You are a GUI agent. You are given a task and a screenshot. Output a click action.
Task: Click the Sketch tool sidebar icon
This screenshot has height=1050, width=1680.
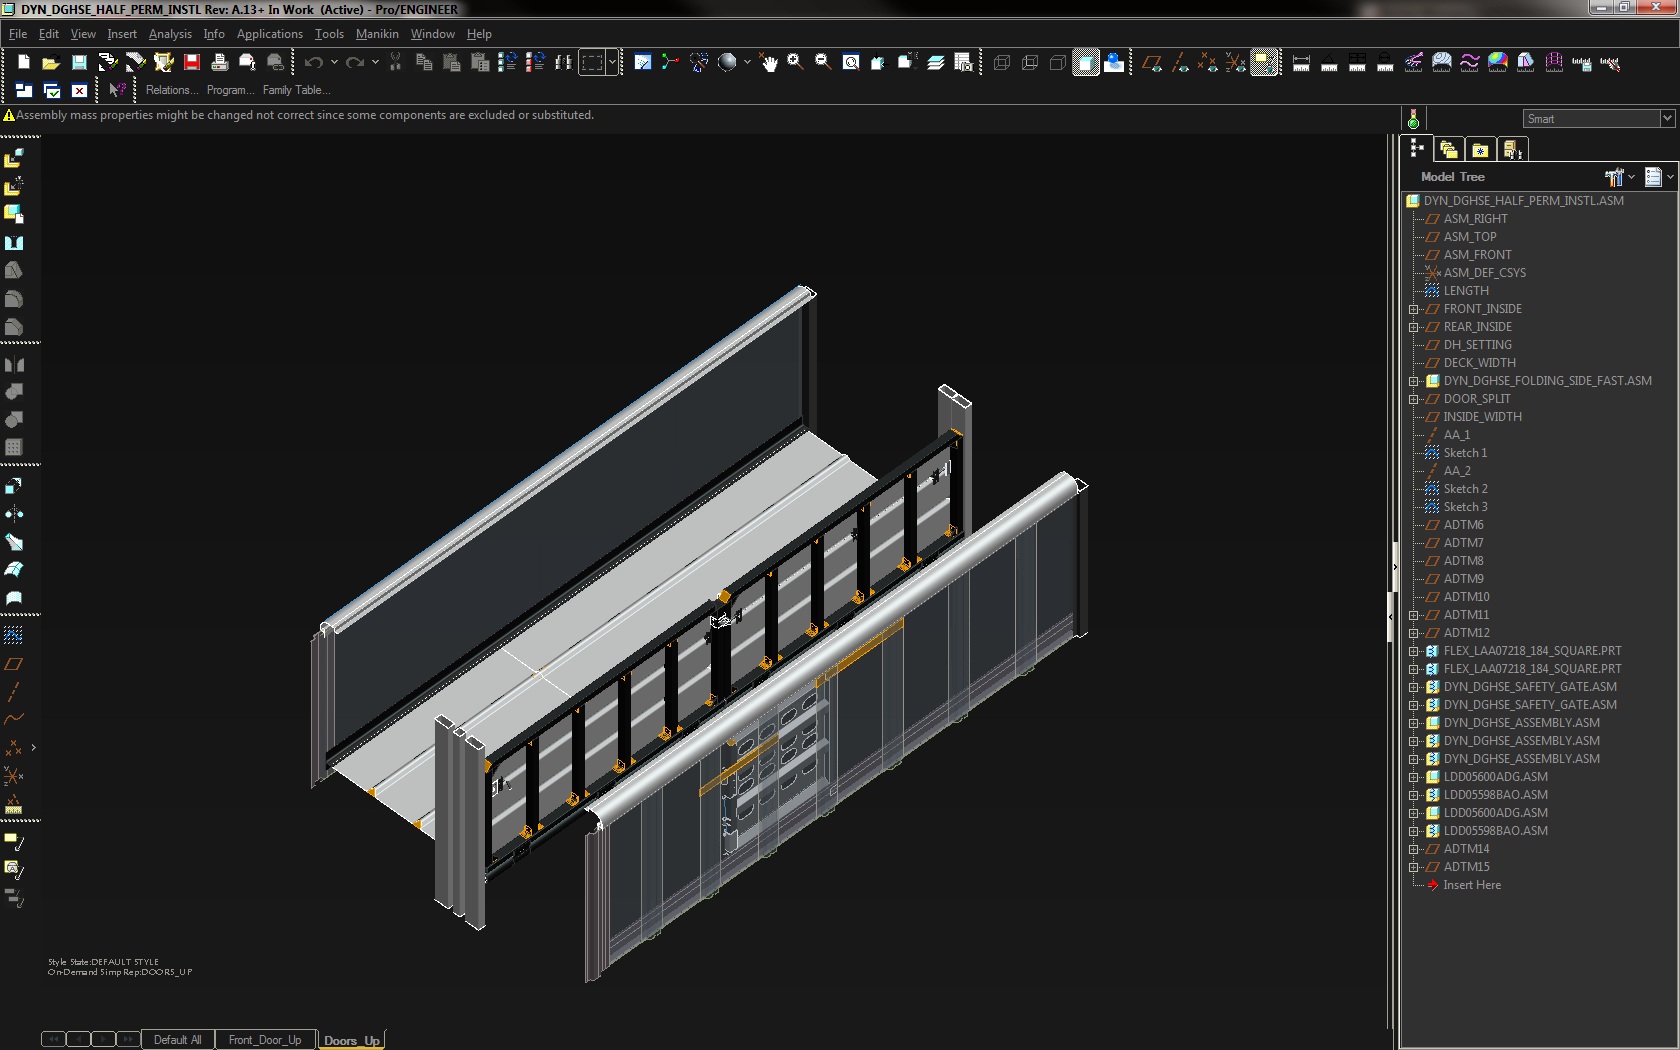pos(14,635)
